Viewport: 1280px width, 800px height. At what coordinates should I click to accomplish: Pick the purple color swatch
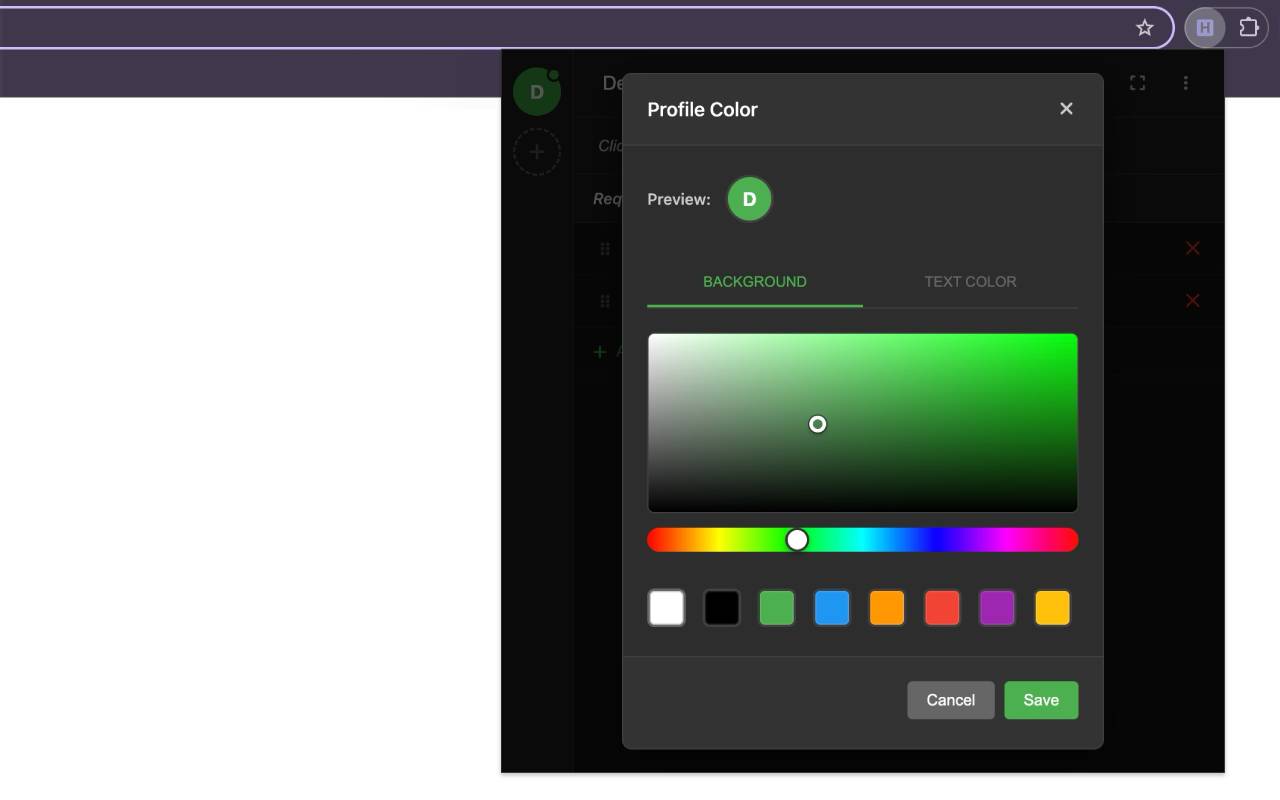pos(997,608)
